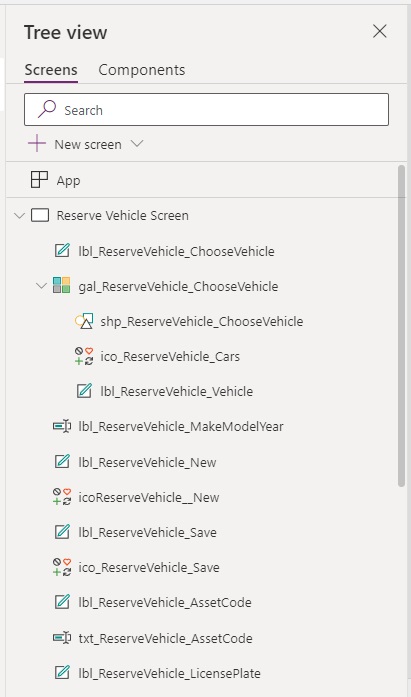The image size is (411, 697).
Task: Collapse the gal_ReserveVehicle_ChooseVehicle gallery
Action: (41, 285)
